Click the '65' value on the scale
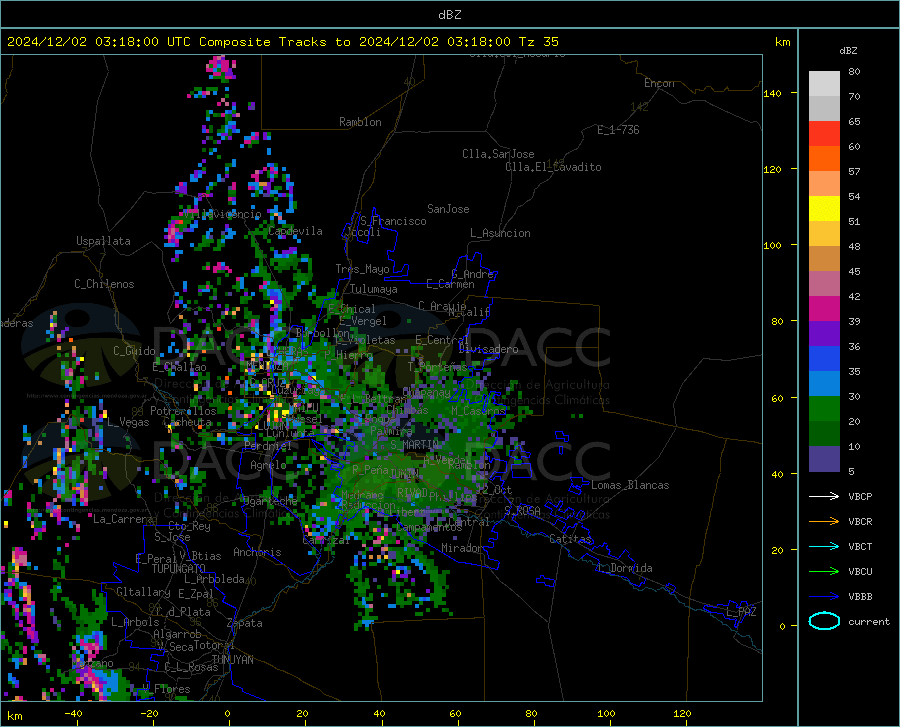The height and width of the screenshot is (727, 900). pos(854,121)
